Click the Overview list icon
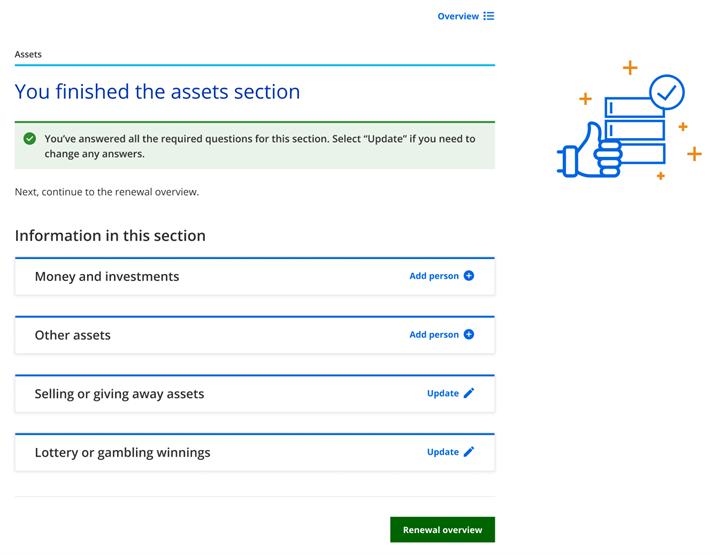The width and height of the screenshot is (720, 555). click(489, 16)
